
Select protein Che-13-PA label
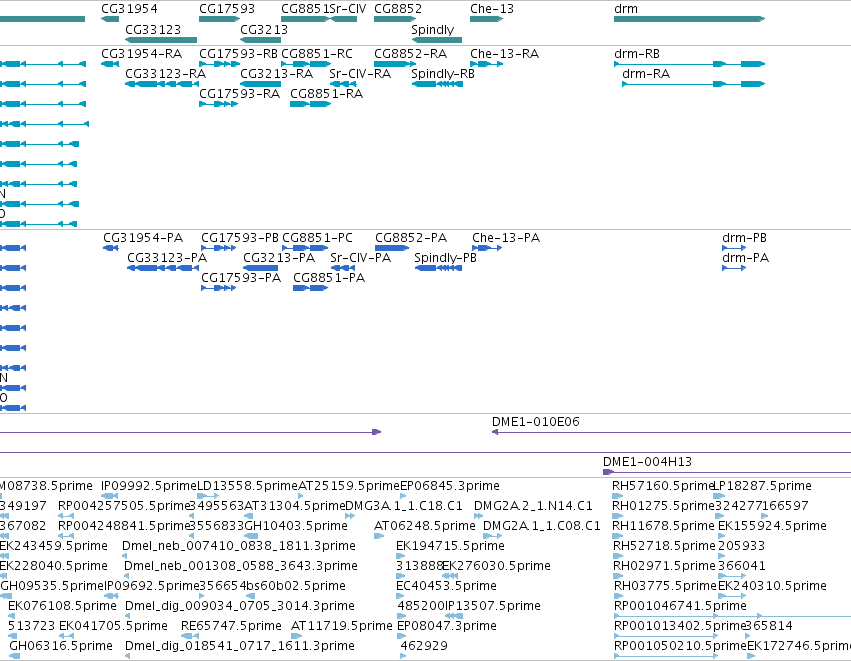click(506, 238)
